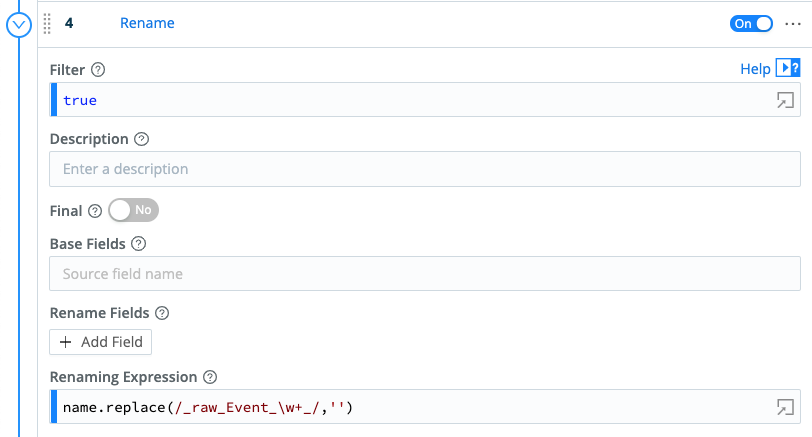Click the Help panel arrow icon

click(x=788, y=69)
